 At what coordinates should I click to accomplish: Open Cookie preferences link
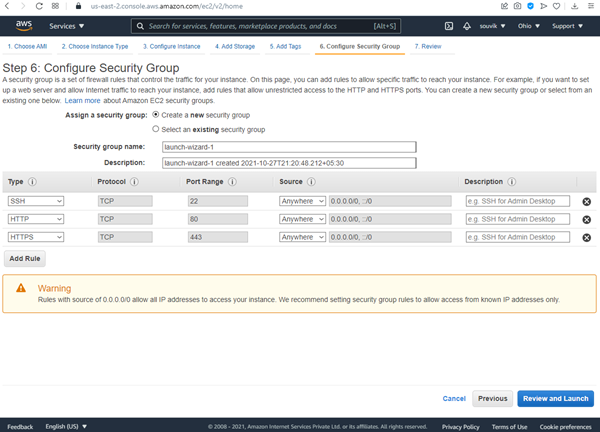coord(566,427)
